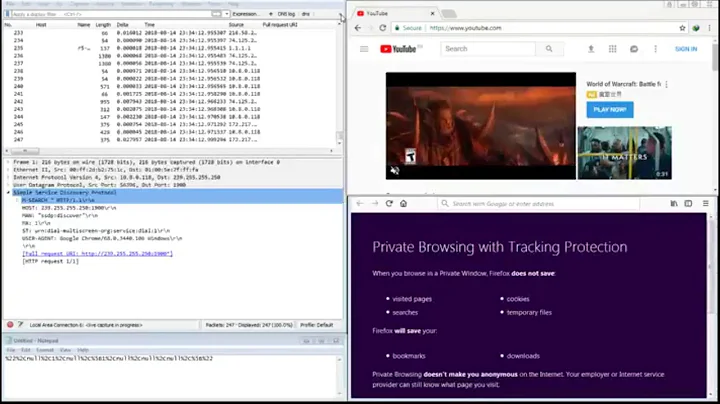
Task: Select packet number 247 in the list
Action: (170, 140)
